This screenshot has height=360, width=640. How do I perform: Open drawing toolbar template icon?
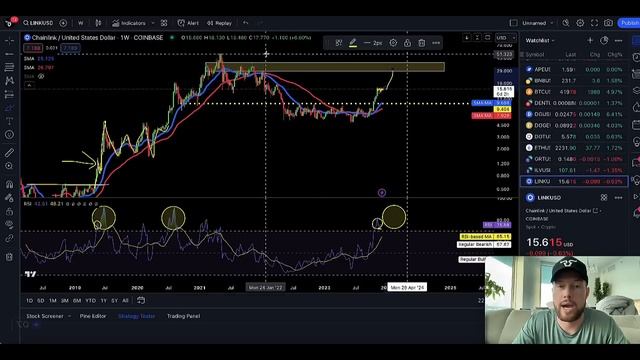coord(338,43)
